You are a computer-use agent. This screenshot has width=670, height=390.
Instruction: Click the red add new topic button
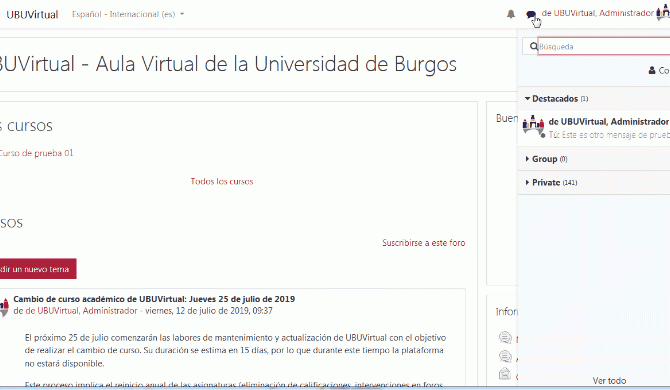pos(38,269)
